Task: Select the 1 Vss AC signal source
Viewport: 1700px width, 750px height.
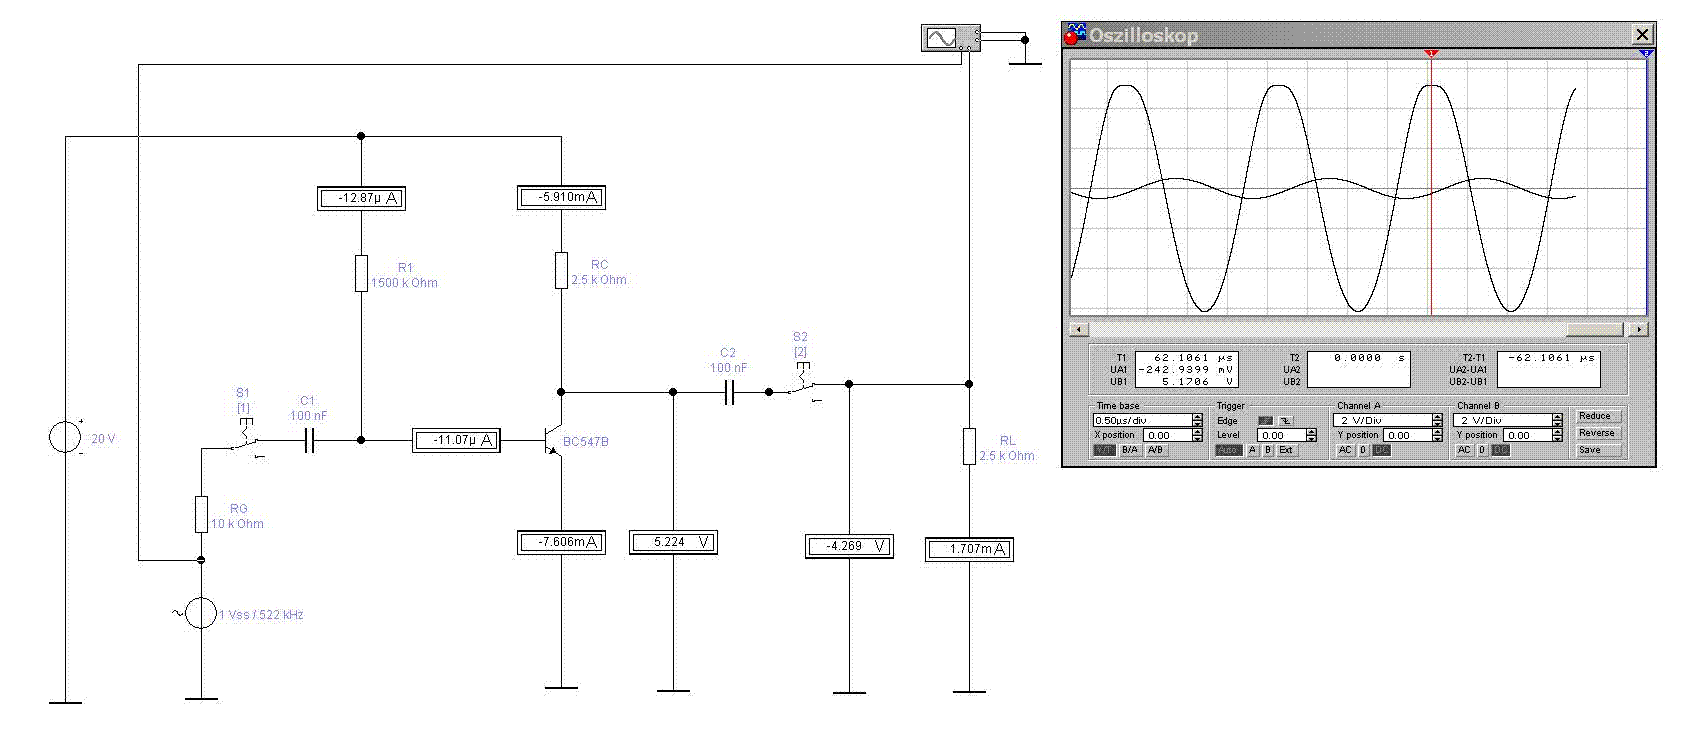Action: (201, 614)
